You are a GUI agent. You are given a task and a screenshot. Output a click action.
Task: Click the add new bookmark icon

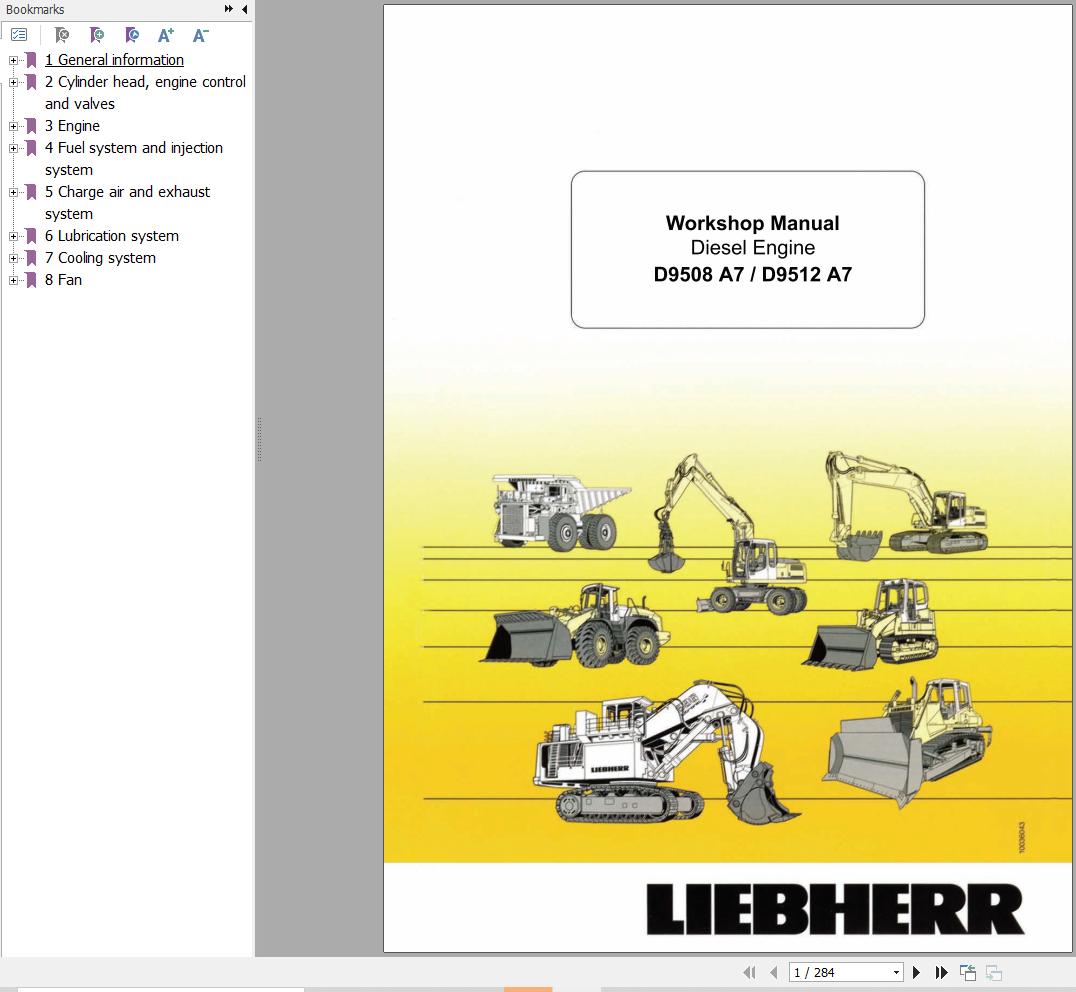97,35
